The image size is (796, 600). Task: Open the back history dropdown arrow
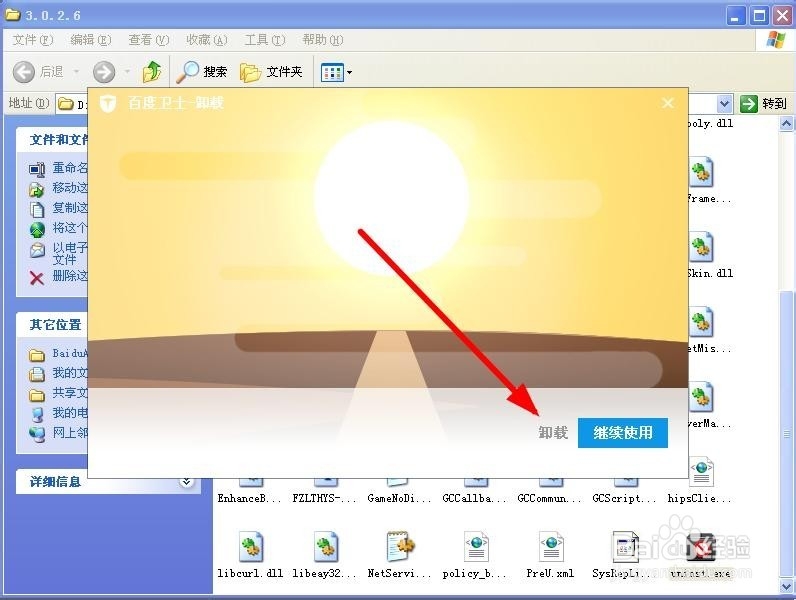click(77, 72)
